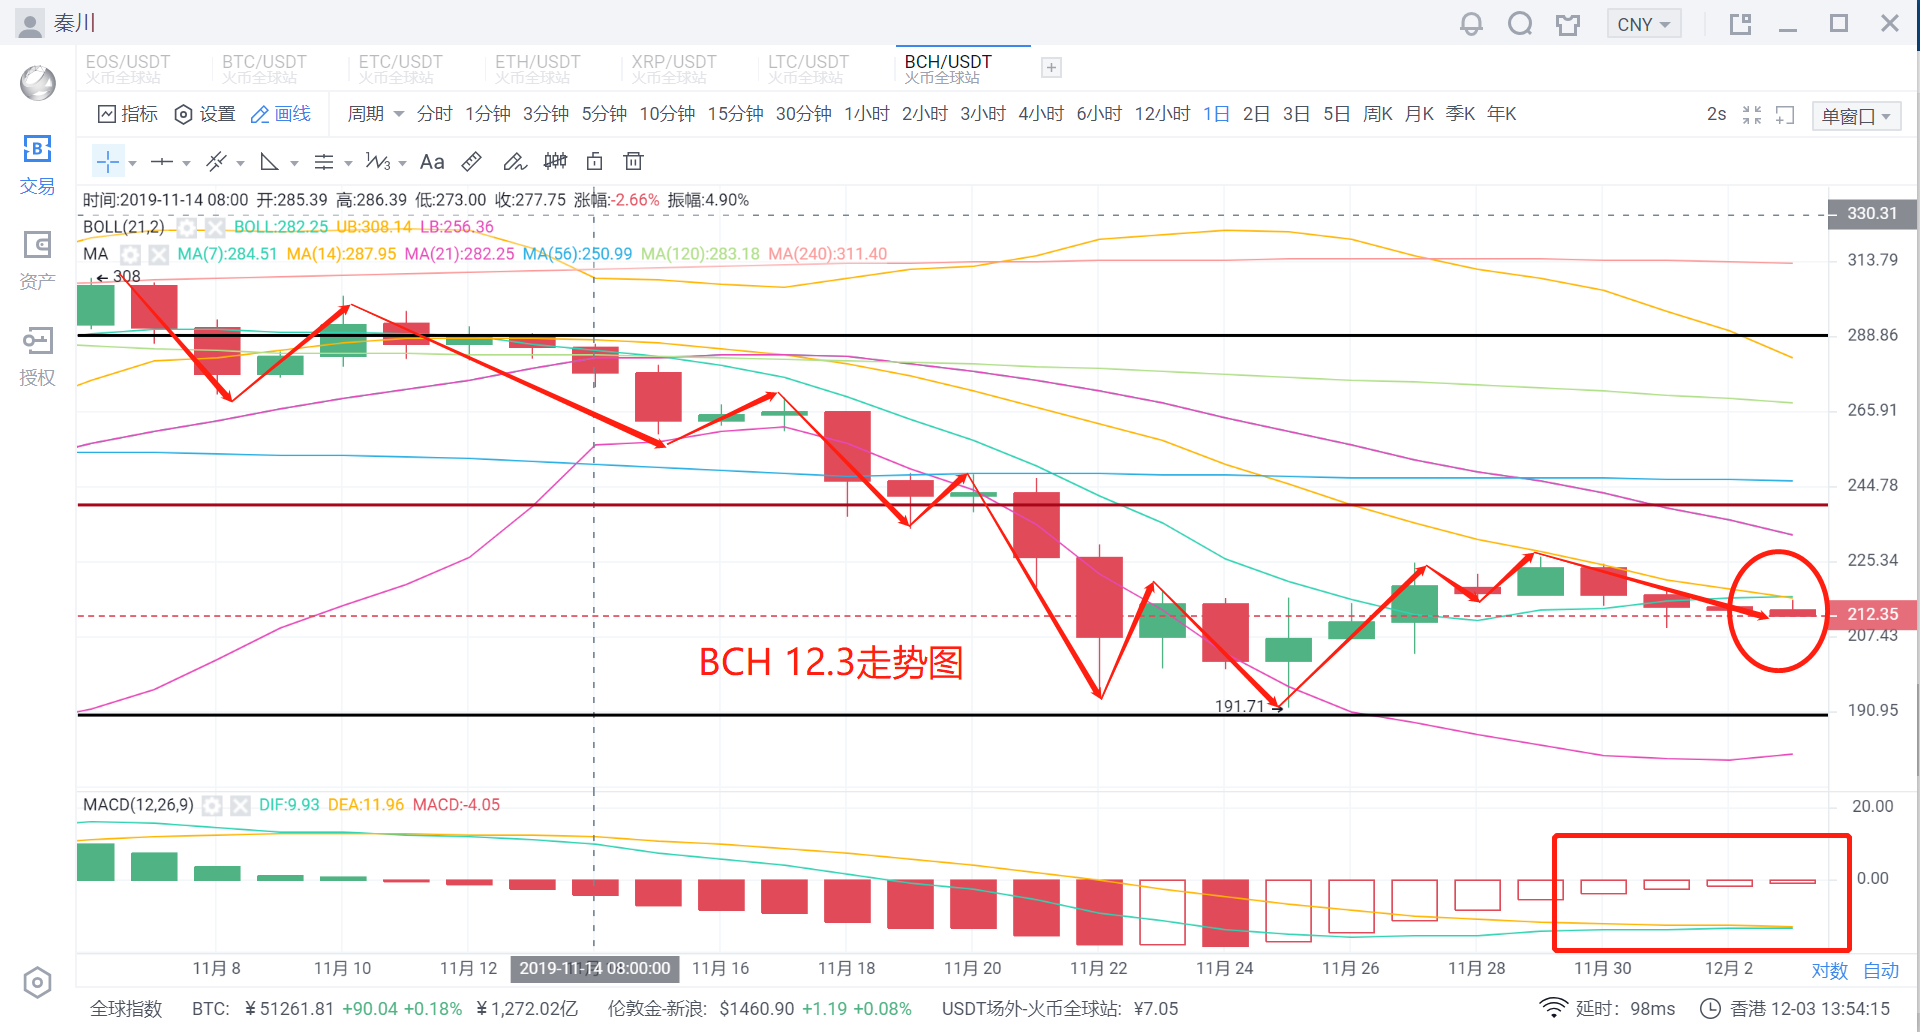Open the 资产 assets sidebar icon
Image resolution: width=1920 pixels, height=1032 pixels.
tap(37, 260)
